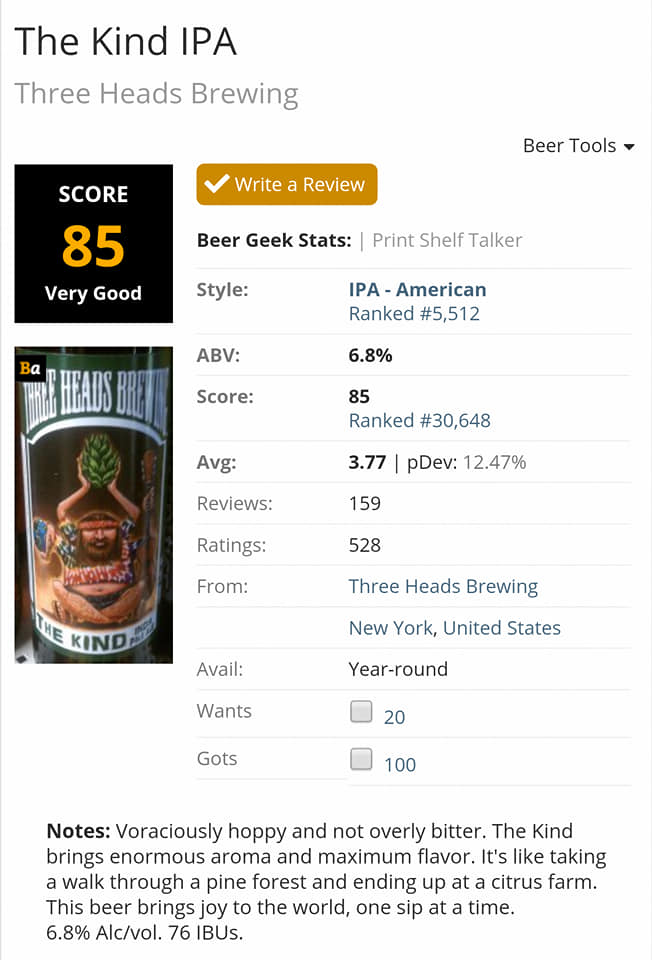The width and height of the screenshot is (652, 960).
Task: Click the black Score 85 box
Action: [x=93, y=244]
